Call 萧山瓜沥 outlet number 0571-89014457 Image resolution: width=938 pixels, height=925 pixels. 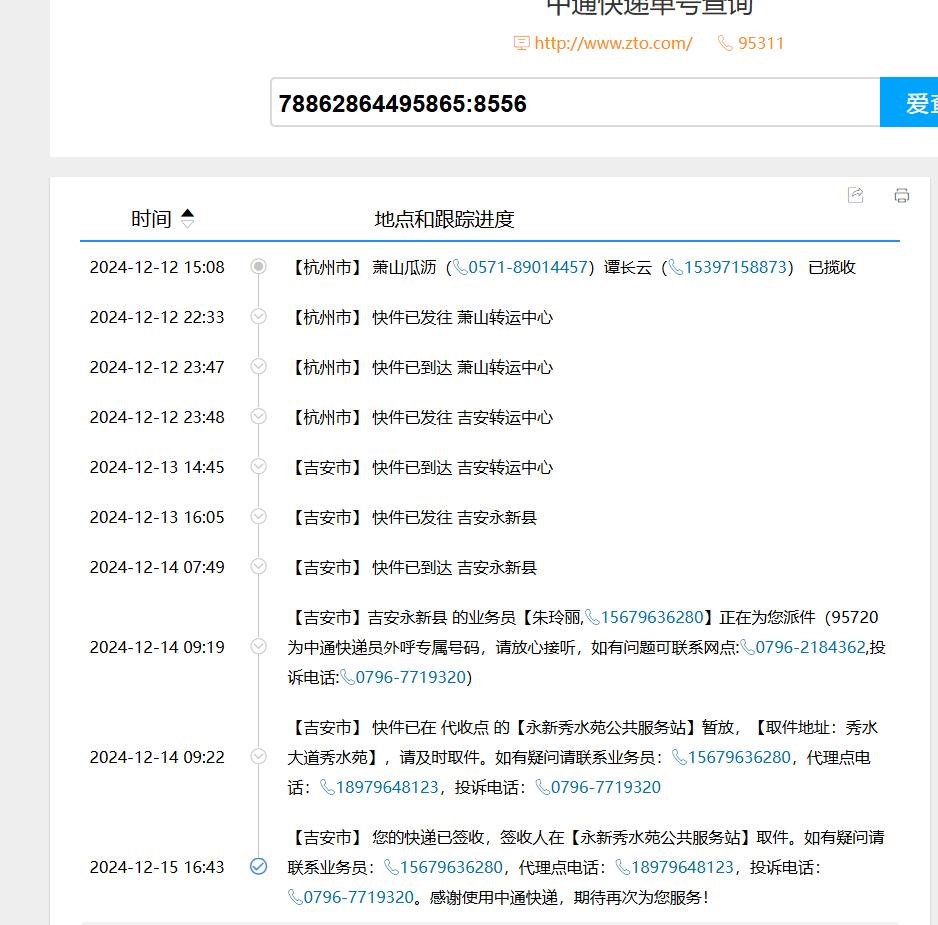coord(528,267)
